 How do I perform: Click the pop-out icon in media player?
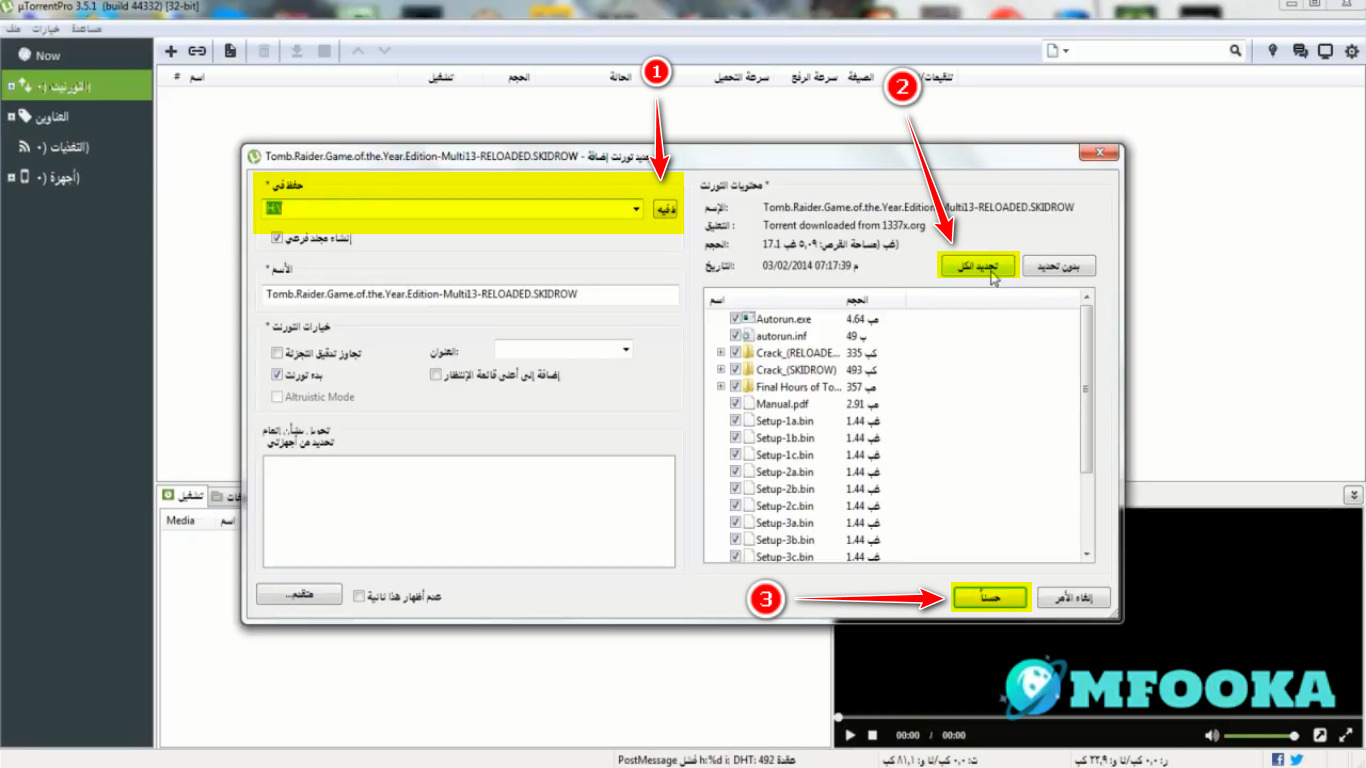(x=1320, y=735)
